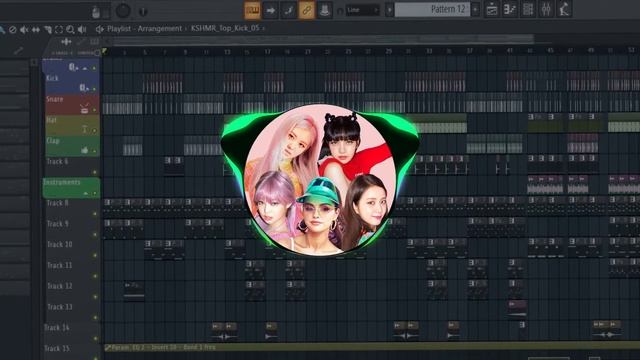Select the Slice tool in playlist toolbar

tap(47, 29)
